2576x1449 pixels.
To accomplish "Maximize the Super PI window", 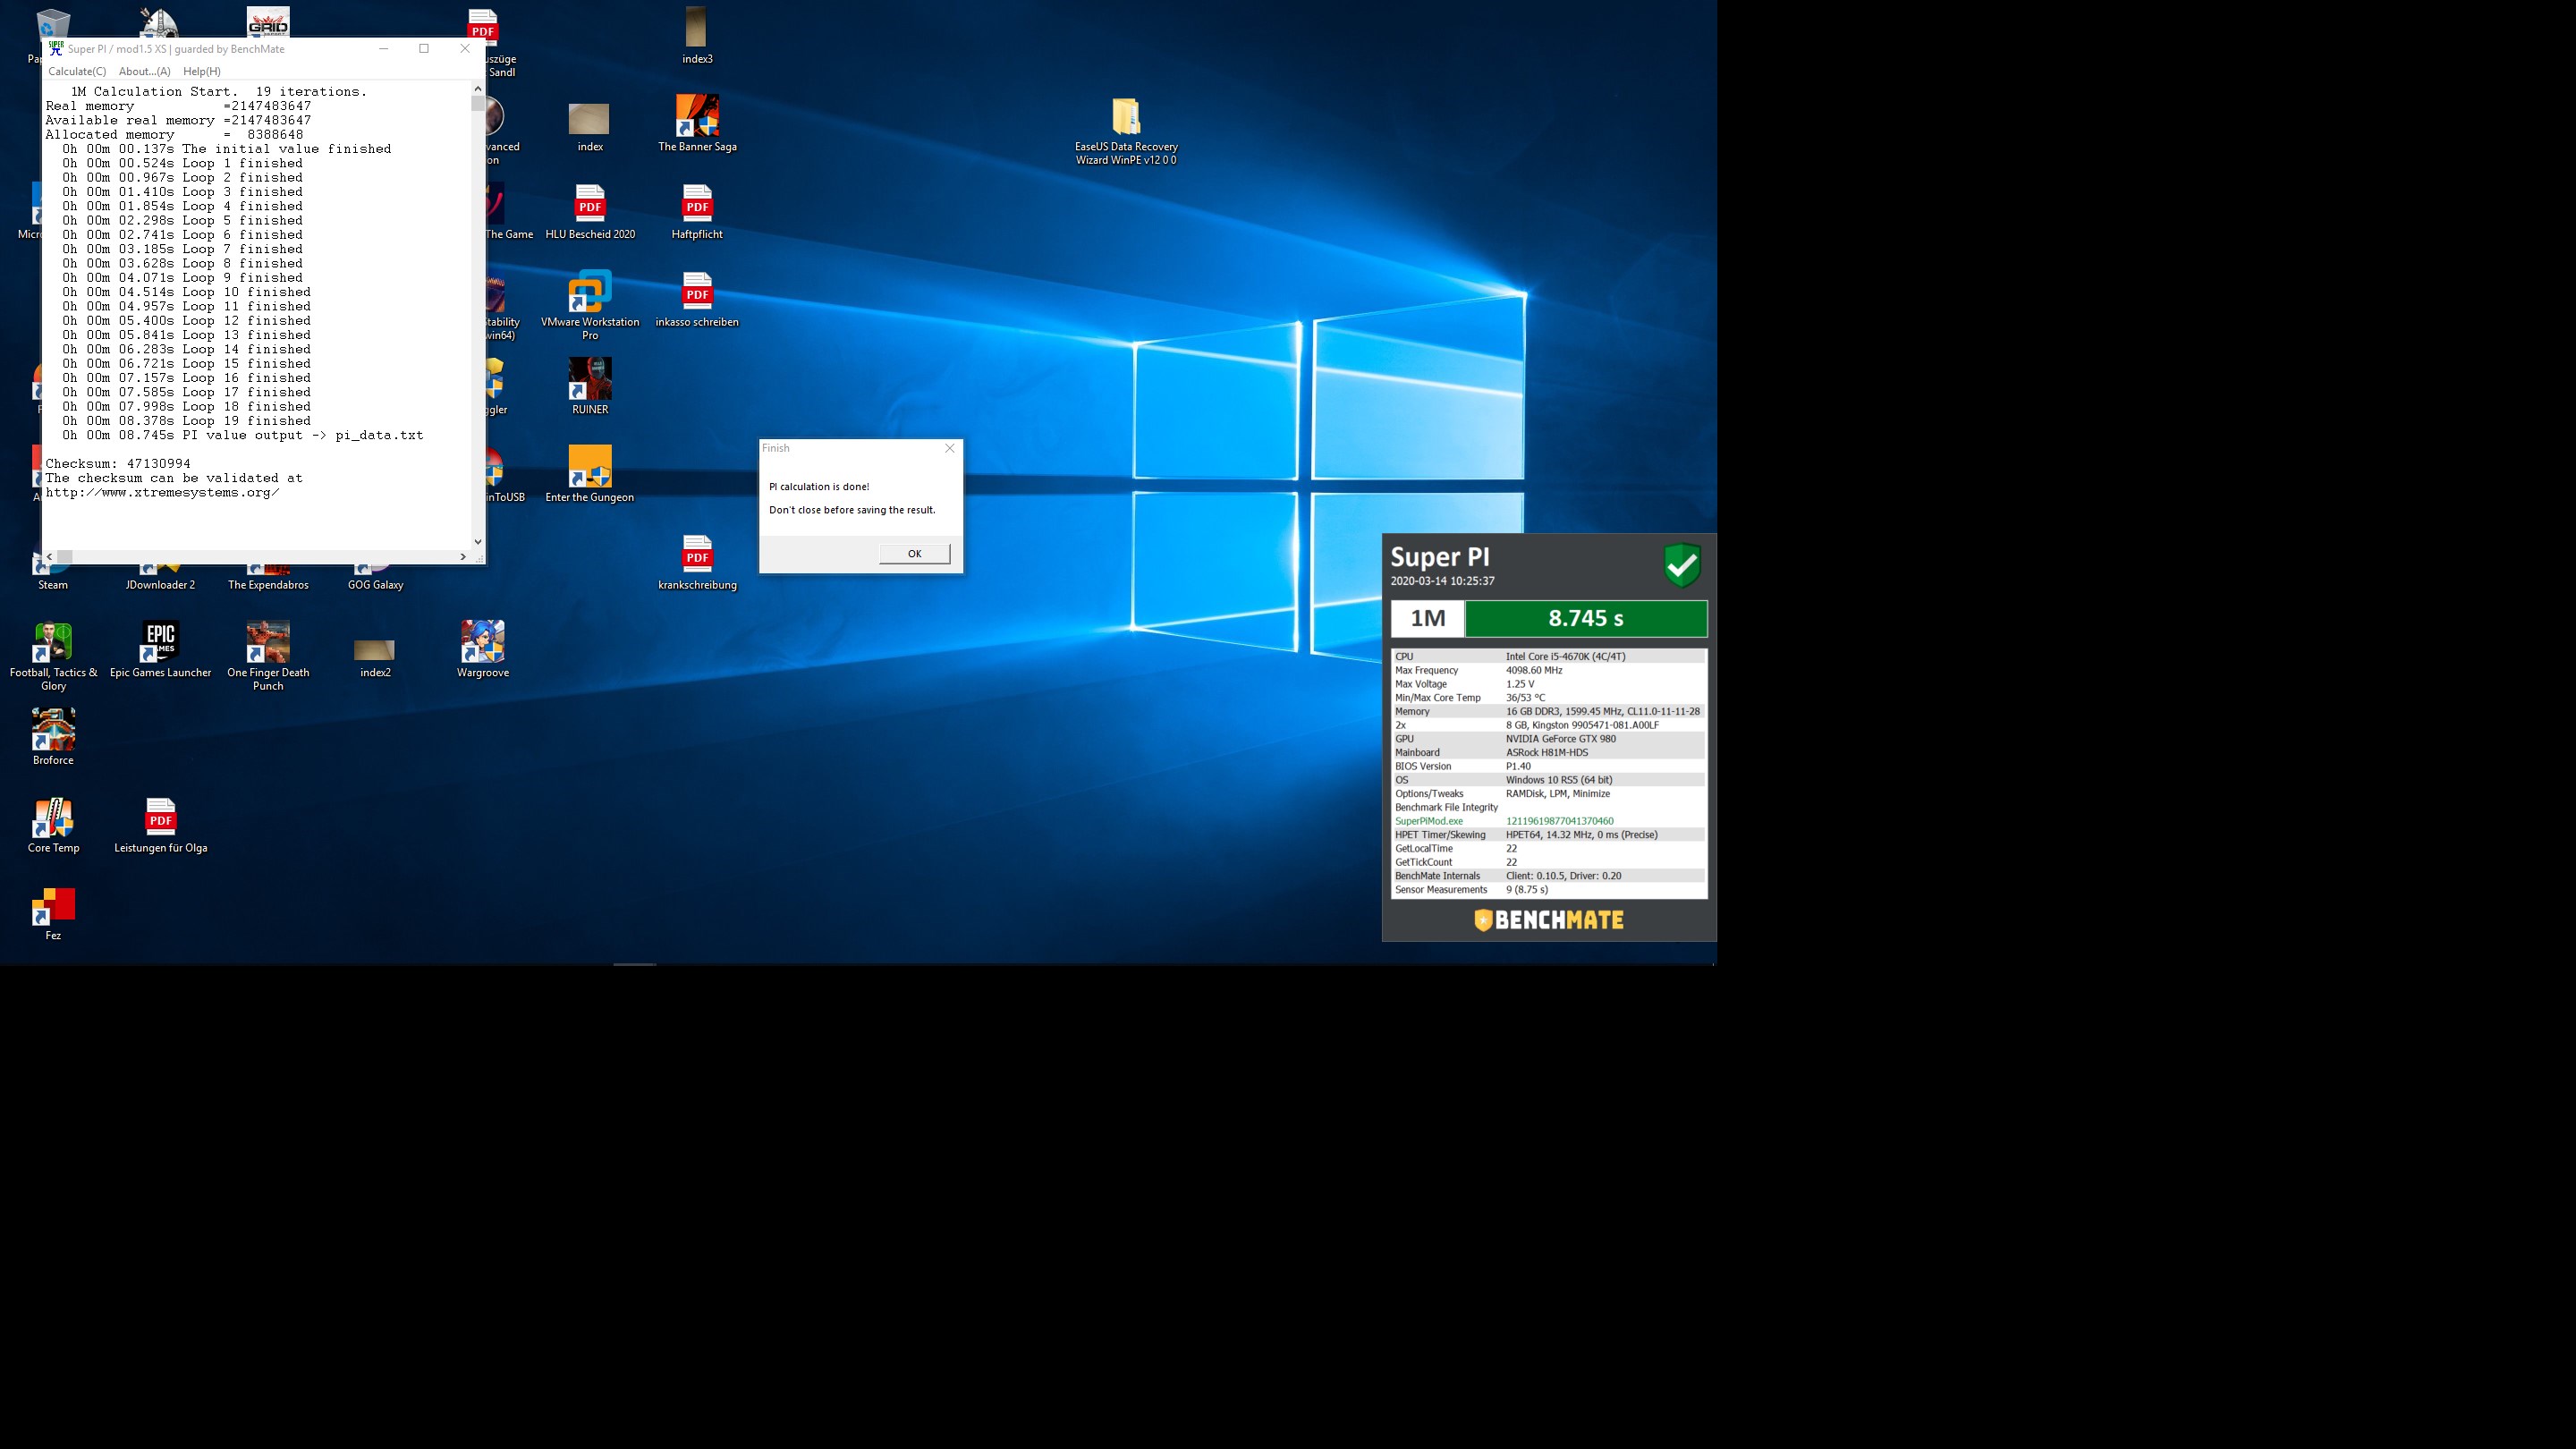I will pos(424,48).
